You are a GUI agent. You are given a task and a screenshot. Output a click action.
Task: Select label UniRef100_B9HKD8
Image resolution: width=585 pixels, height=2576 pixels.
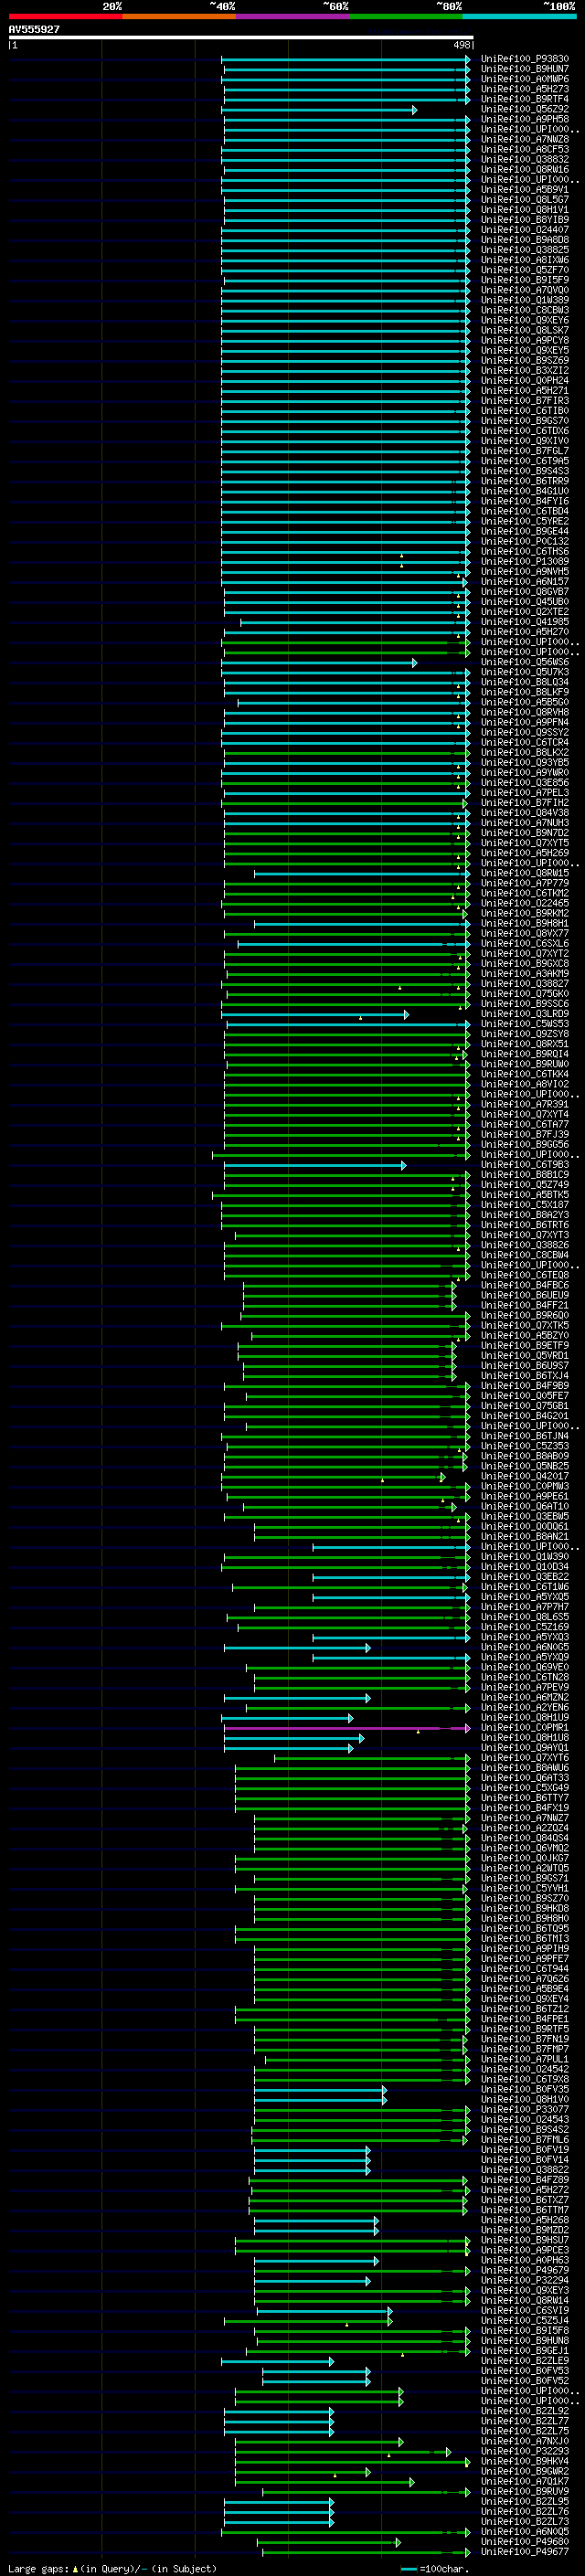525,1908
